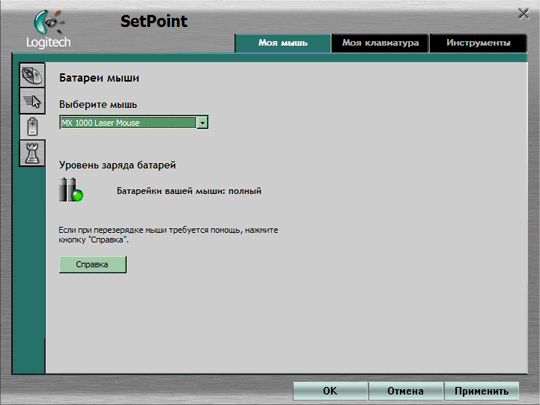540x405 pixels.
Task: Click the Батареи мыши heading
Action: pyautogui.click(x=99, y=78)
